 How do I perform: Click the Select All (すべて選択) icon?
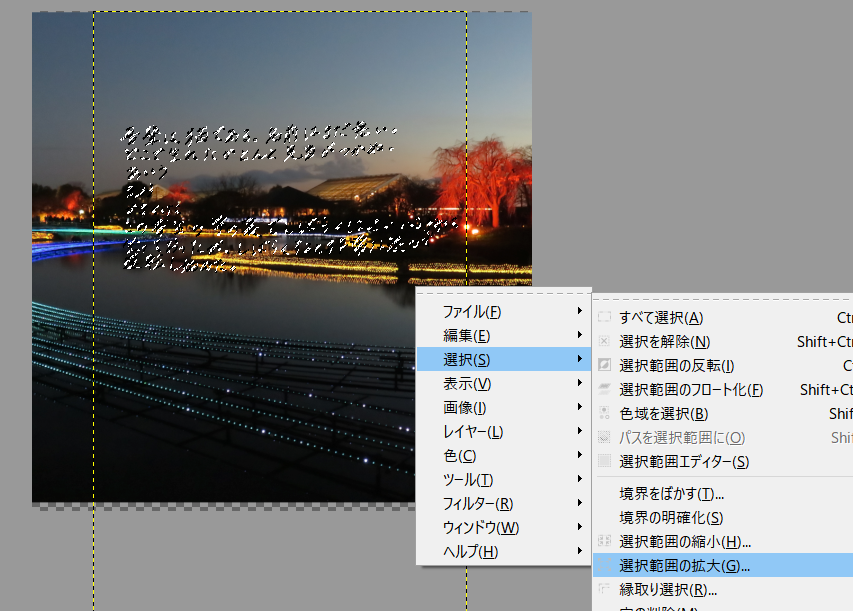[604, 317]
